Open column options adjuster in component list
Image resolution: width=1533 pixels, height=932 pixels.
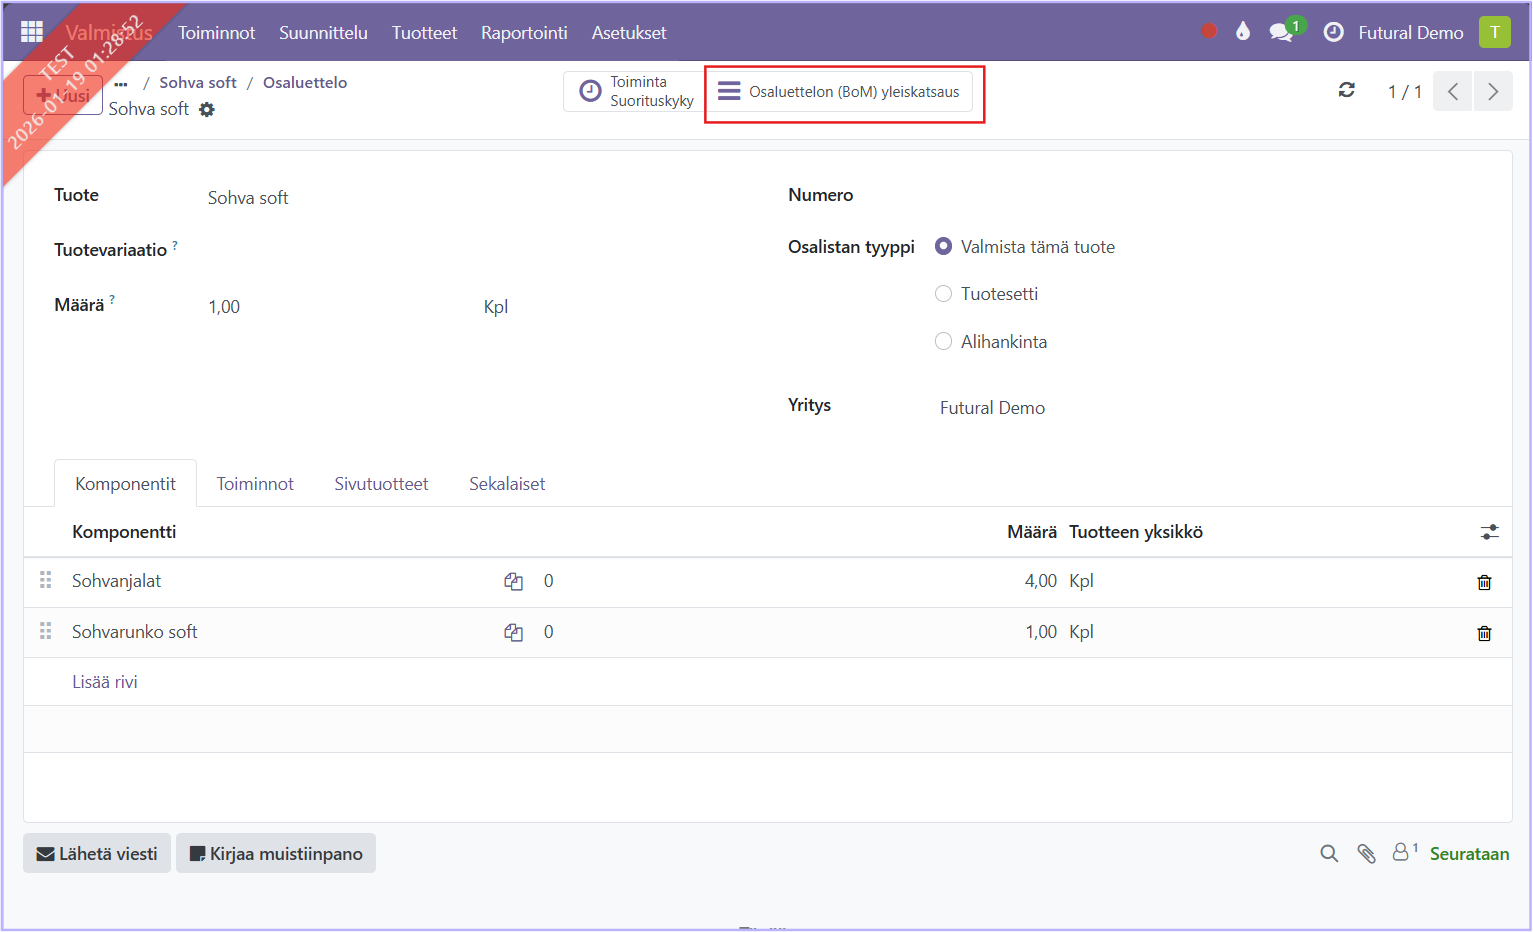tap(1489, 532)
